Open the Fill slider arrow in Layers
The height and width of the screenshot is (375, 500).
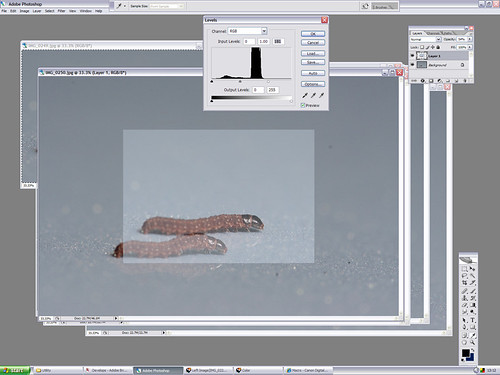tap(469, 47)
